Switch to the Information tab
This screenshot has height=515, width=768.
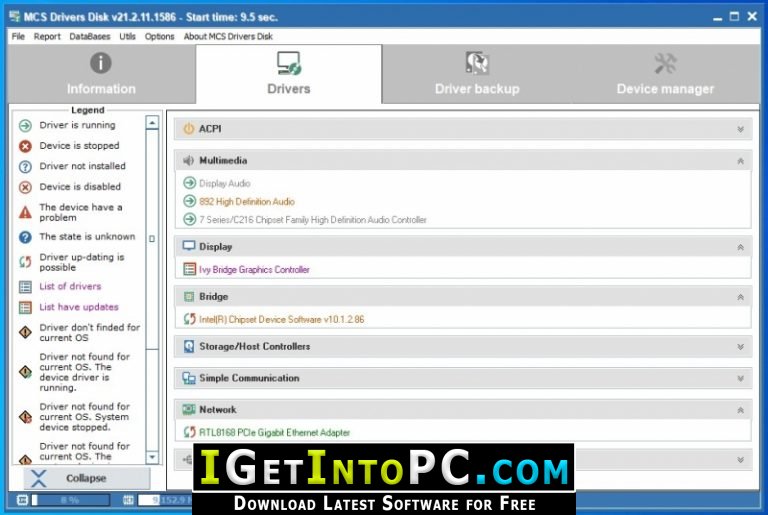pos(101,74)
